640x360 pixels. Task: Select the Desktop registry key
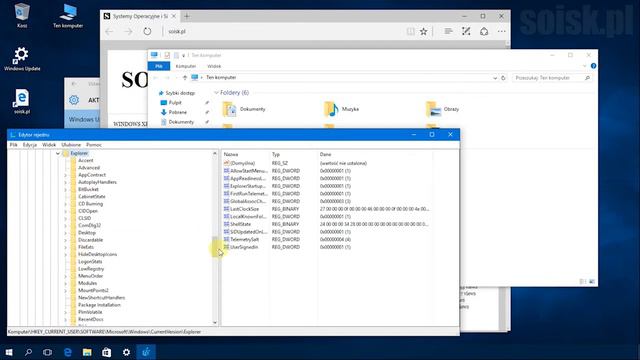(87, 233)
